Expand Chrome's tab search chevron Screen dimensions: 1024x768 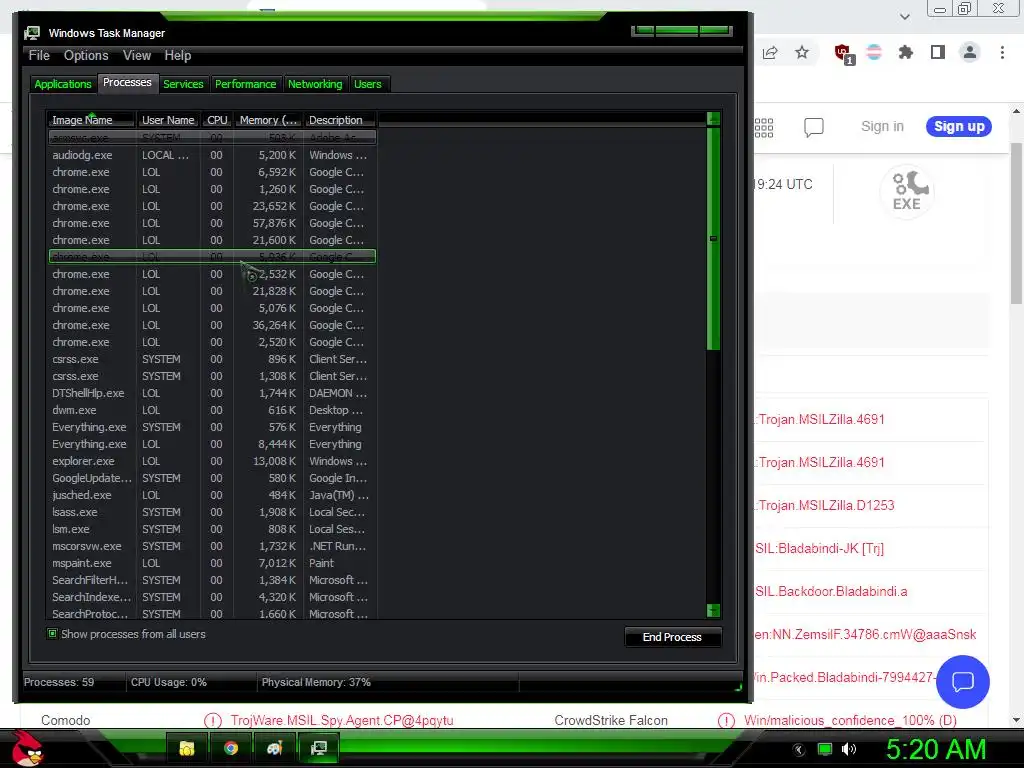point(904,17)
